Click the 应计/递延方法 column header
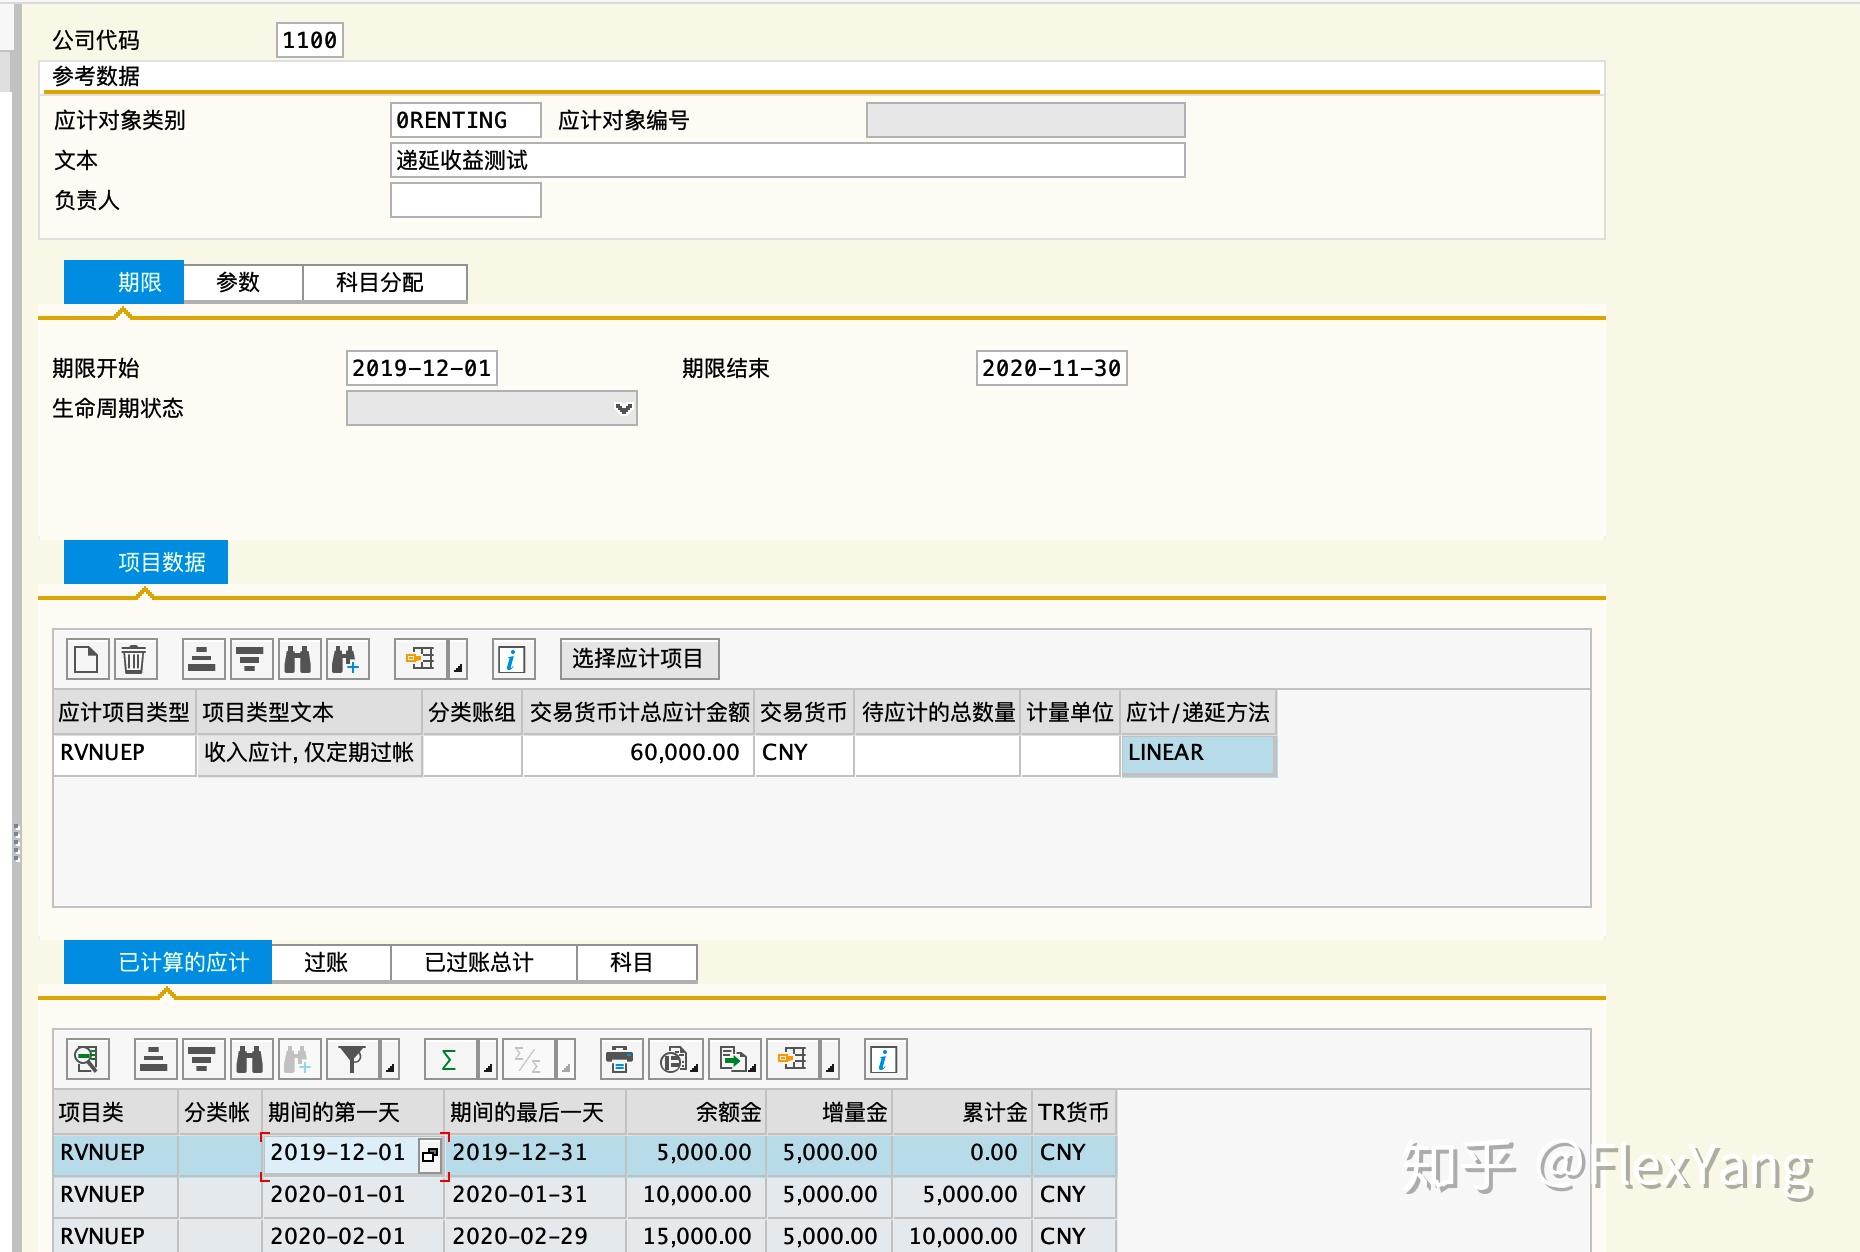 click(x=1198, y=712)
